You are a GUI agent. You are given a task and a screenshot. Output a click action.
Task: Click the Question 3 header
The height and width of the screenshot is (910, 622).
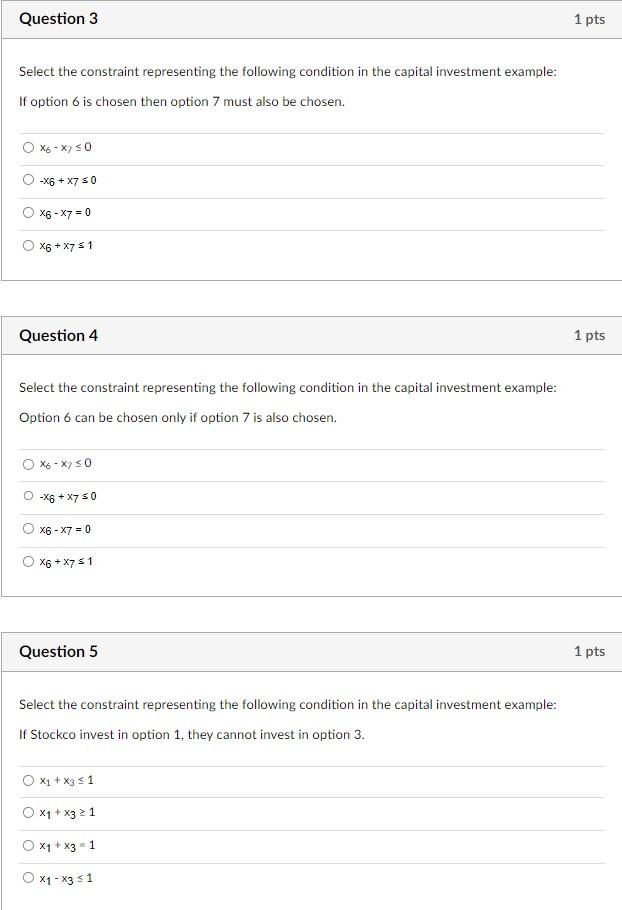[55, 18]
